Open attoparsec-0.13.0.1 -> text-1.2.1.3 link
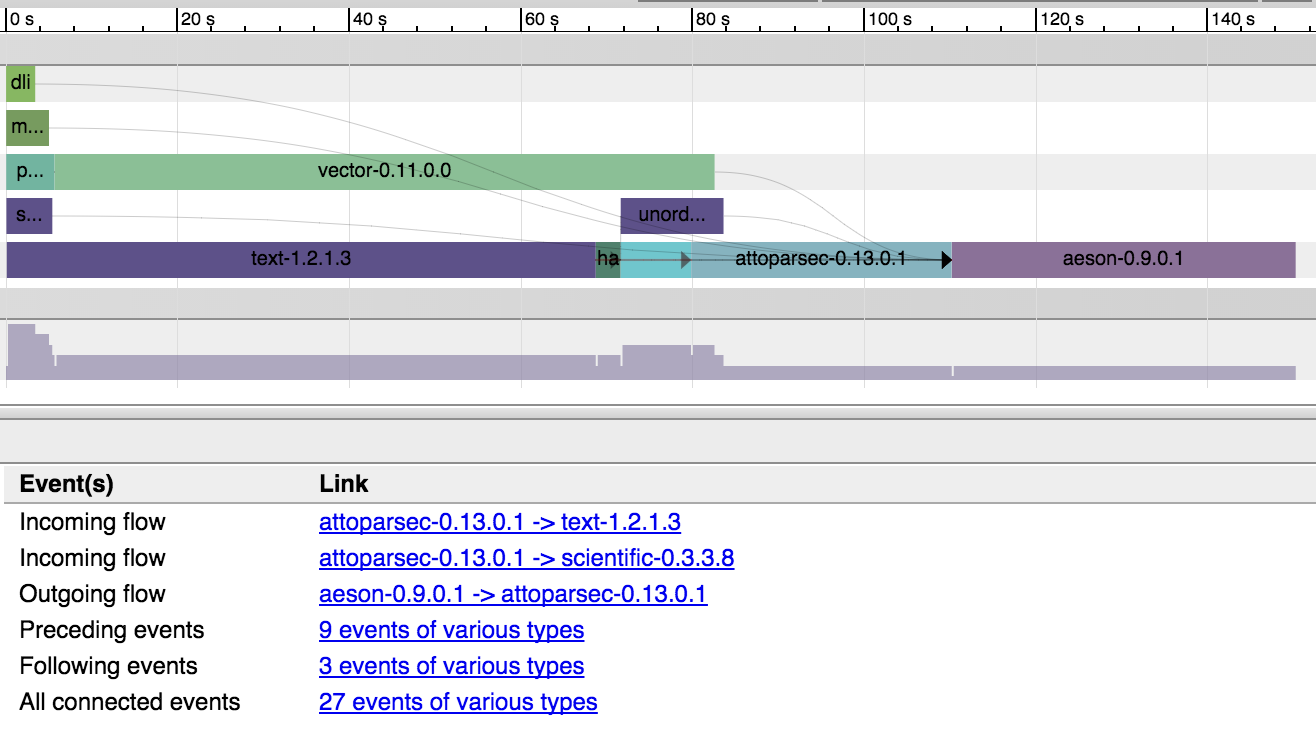This screenshot has width=1316, height=738. tap(500, 522)
